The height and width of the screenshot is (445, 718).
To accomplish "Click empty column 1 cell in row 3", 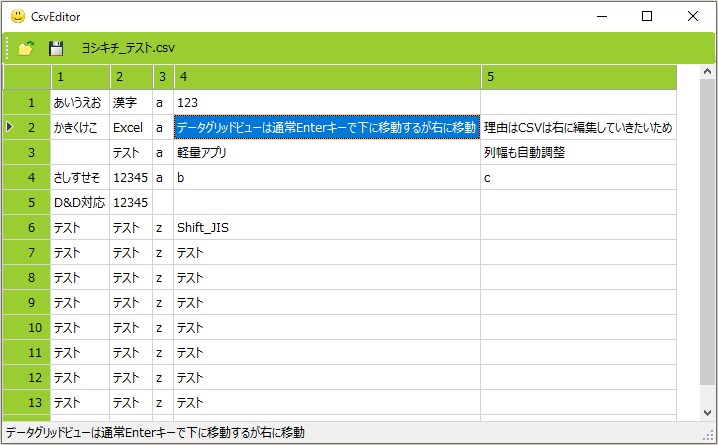I will [x=80, y=152].
